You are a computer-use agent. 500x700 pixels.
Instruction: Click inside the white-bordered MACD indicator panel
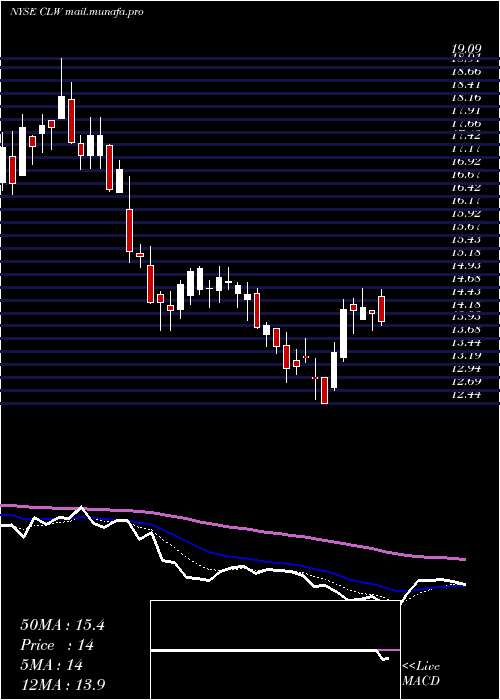pyautogui.click(x=275, y=650)
